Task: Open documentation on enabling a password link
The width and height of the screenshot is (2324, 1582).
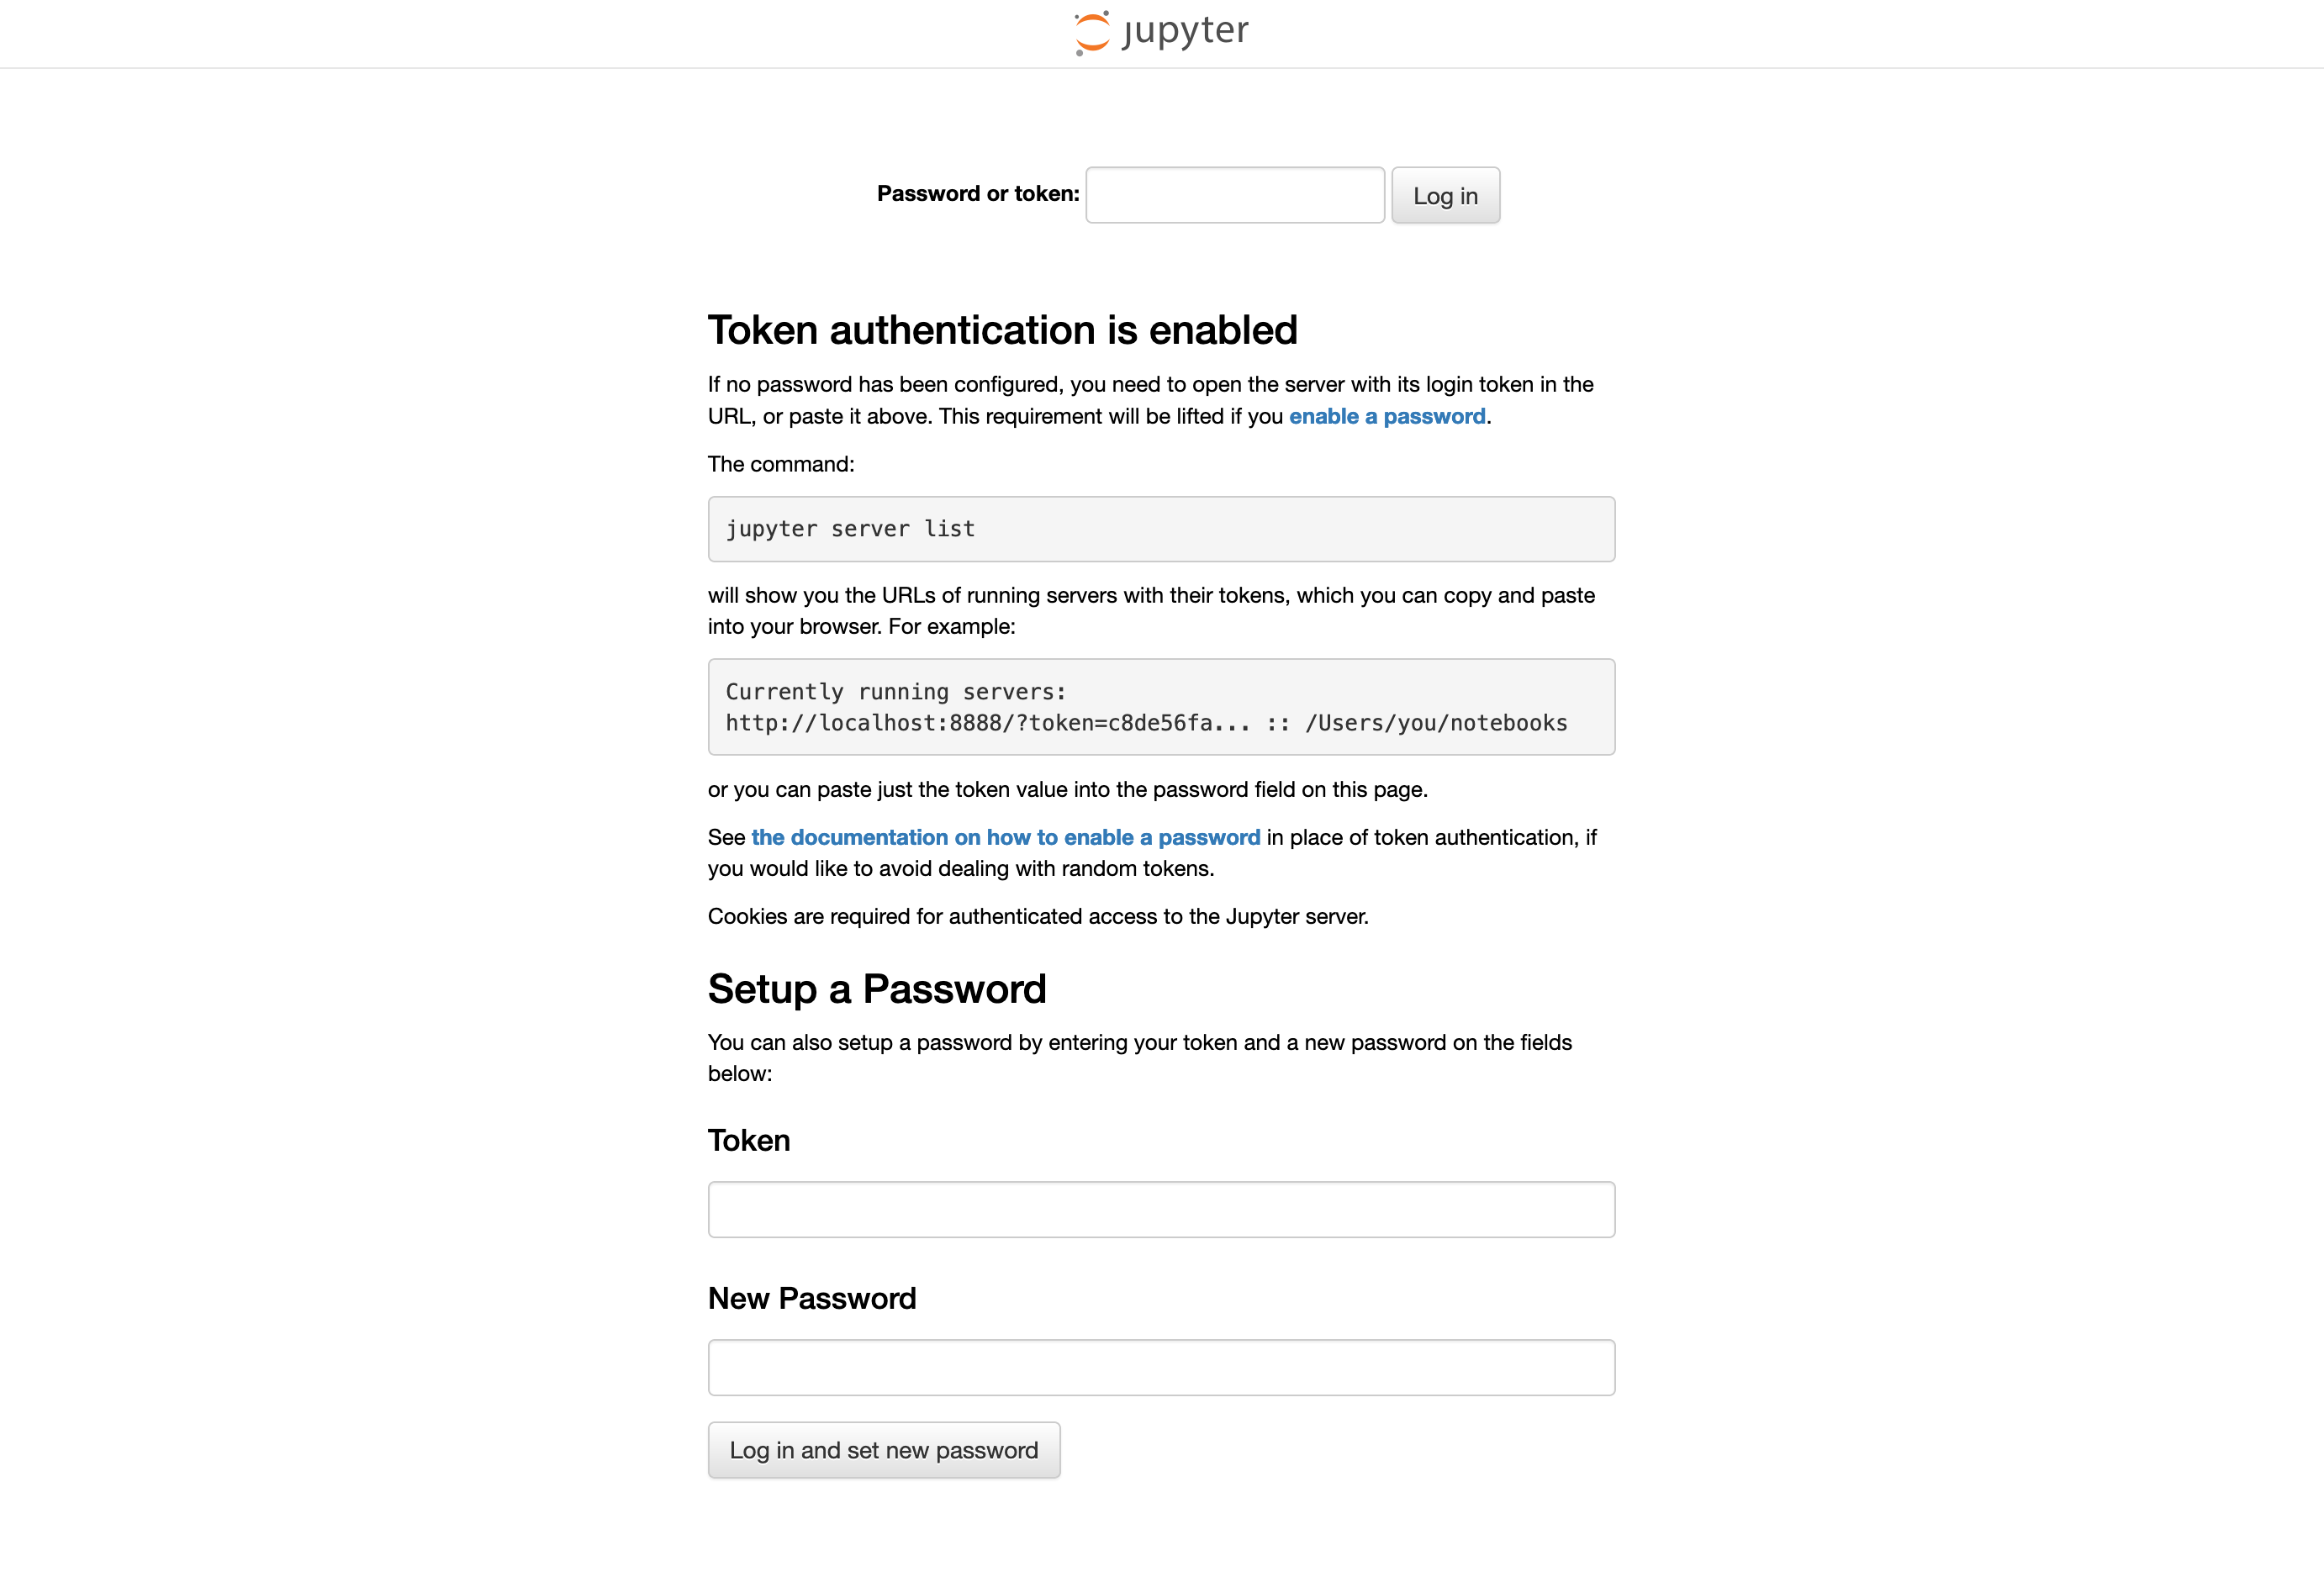Action: pyautogui.click(x=1005, y=837)
